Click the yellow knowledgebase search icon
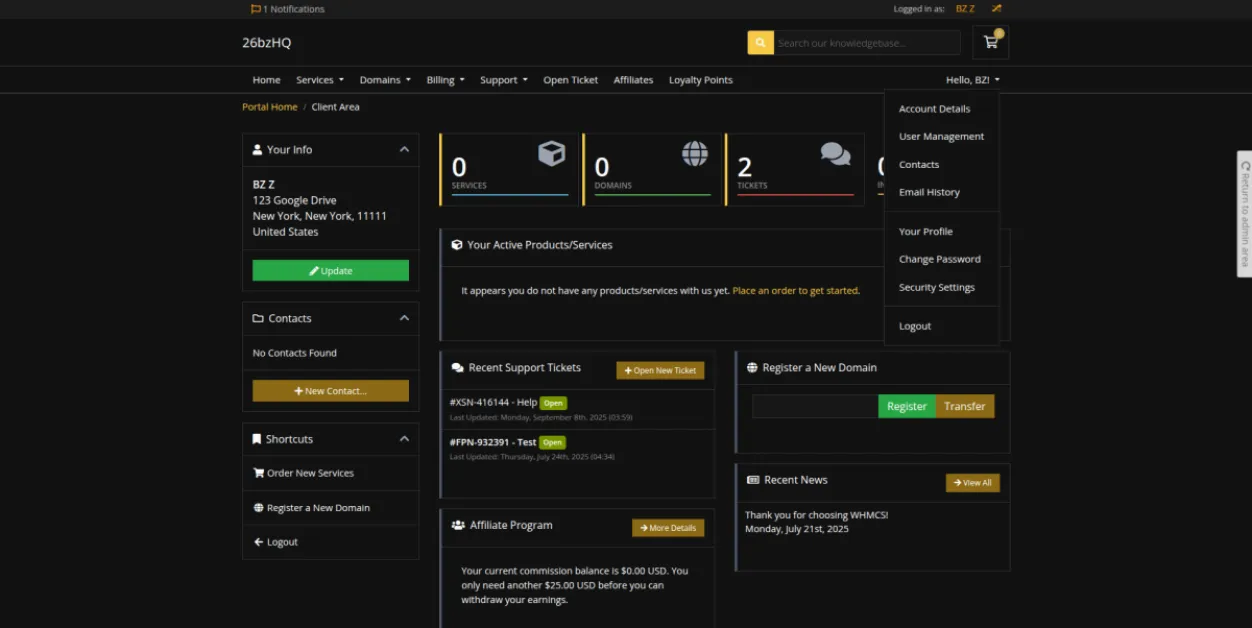This screenshot has width=1252, height=628. point(760,43)
